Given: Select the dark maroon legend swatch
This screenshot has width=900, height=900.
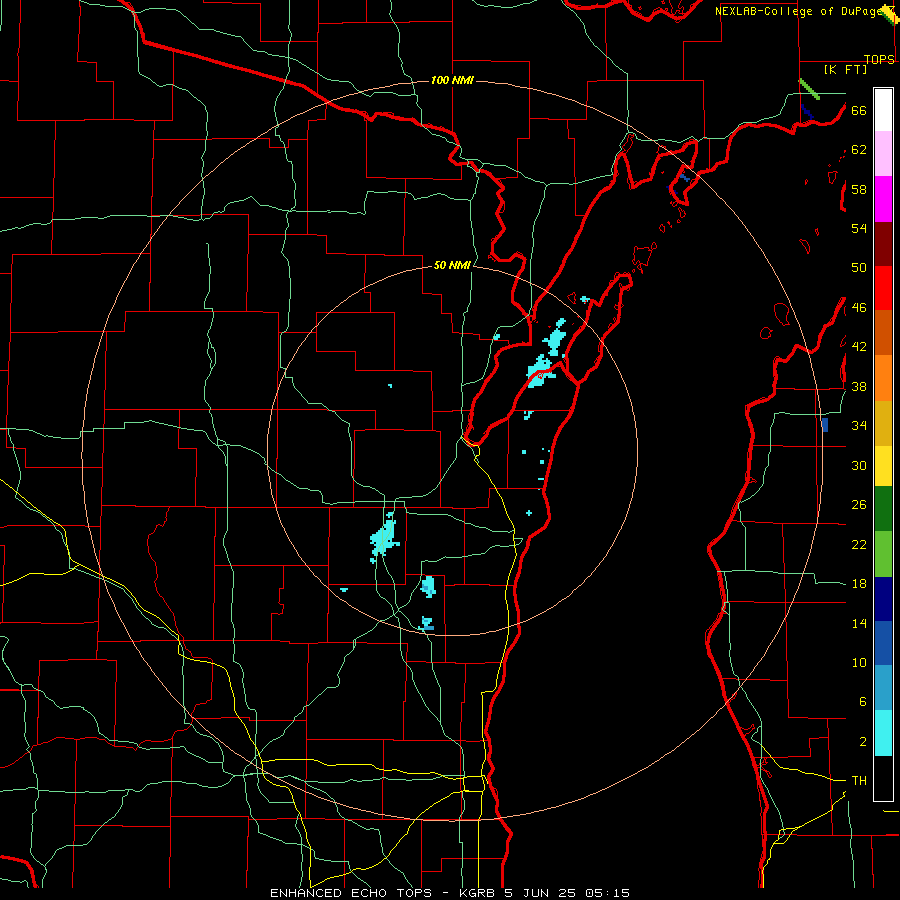Looking at the screenshot, I should pos(883,244).
